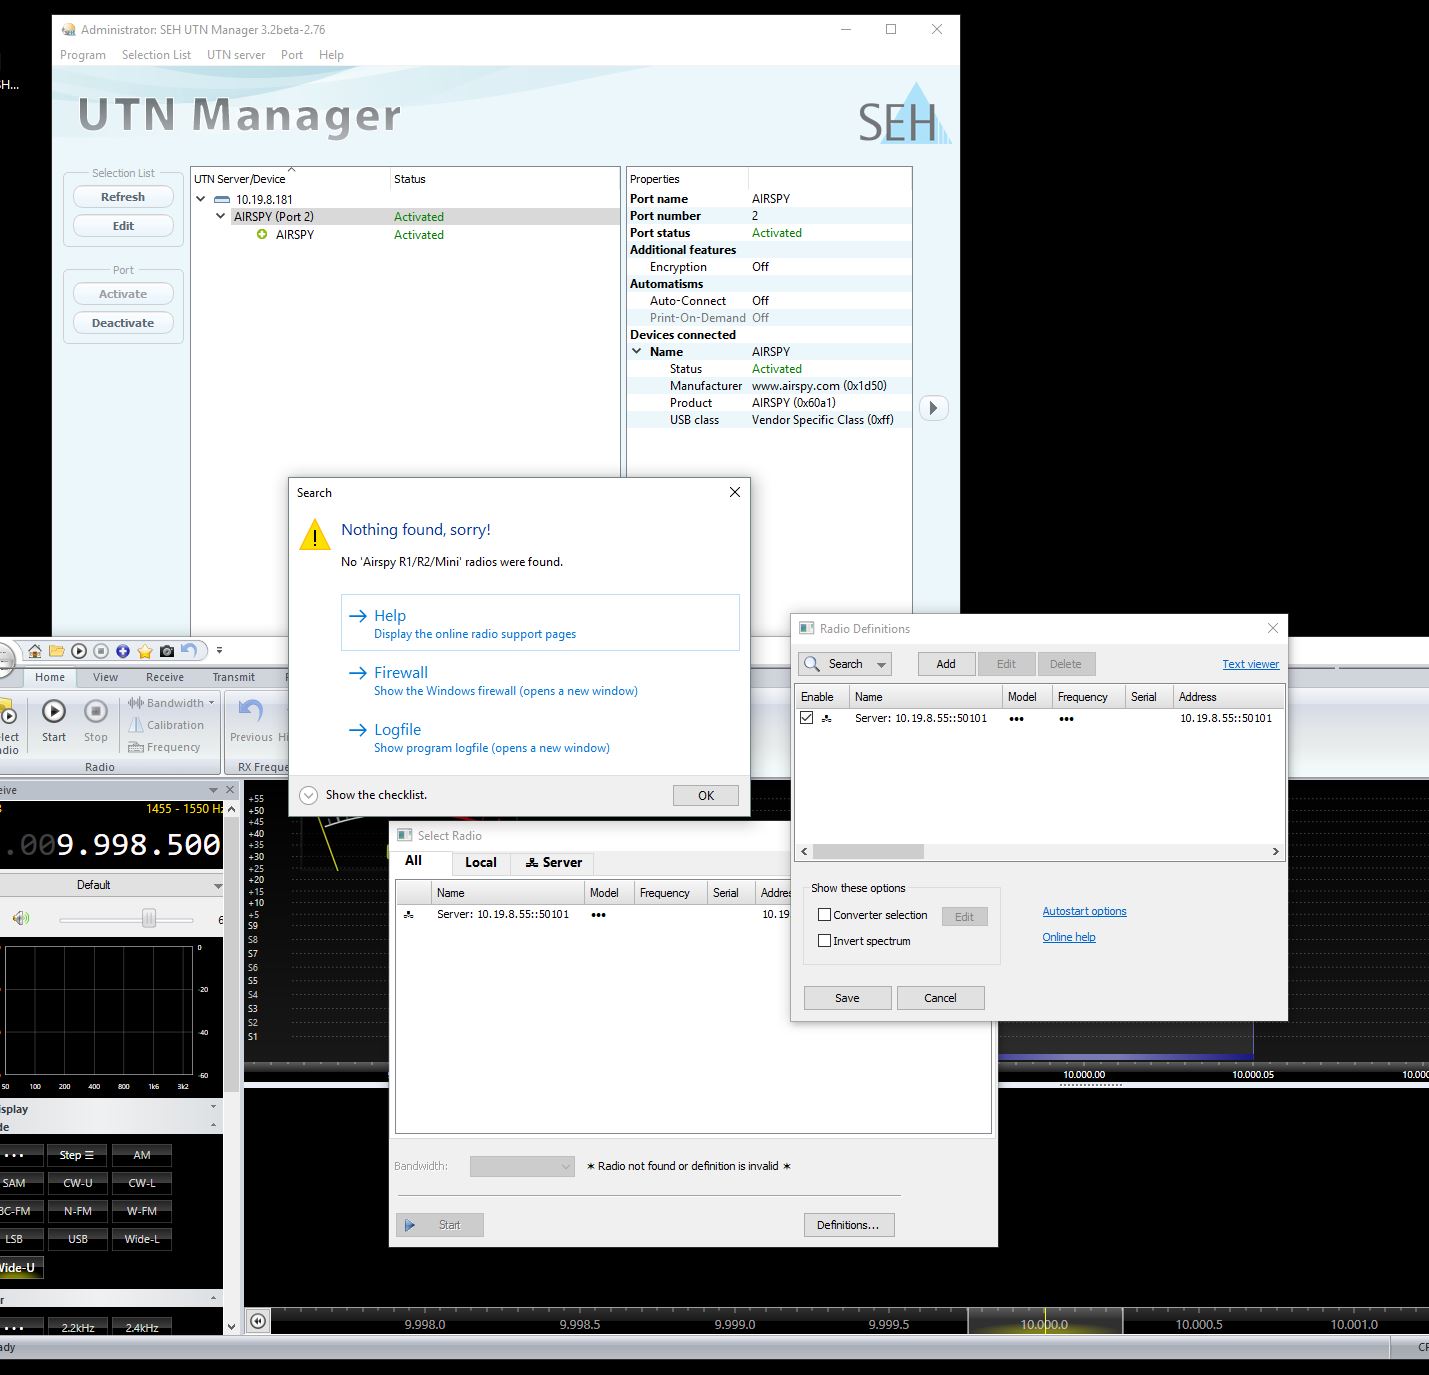The height and width of the screenshot is (1375, 1429).
Task: Open the Autostart options link
Action: (x=1084, y=911)
